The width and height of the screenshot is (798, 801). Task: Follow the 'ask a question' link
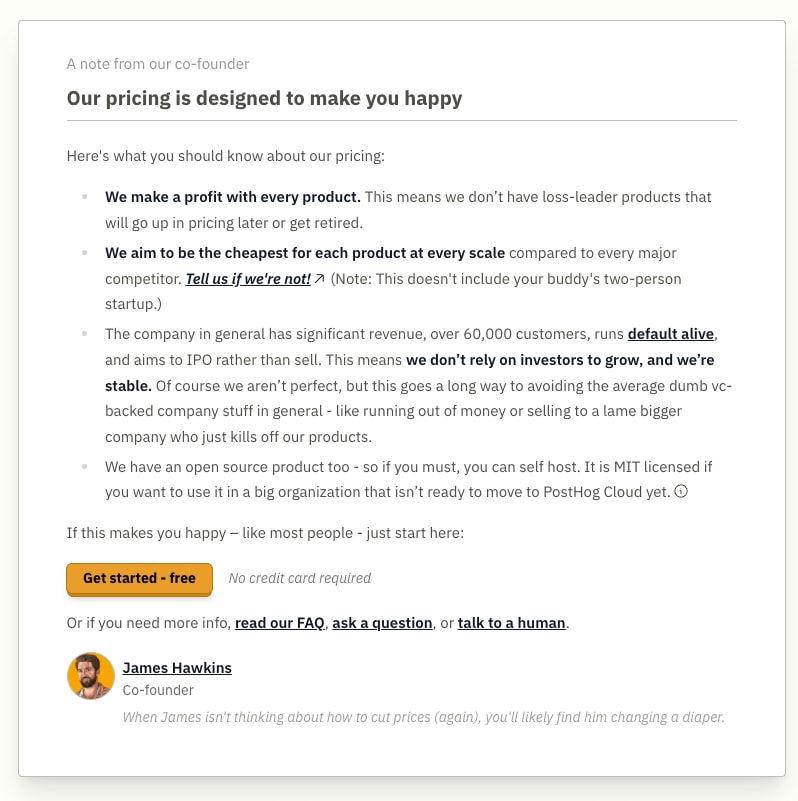(382, 623)
